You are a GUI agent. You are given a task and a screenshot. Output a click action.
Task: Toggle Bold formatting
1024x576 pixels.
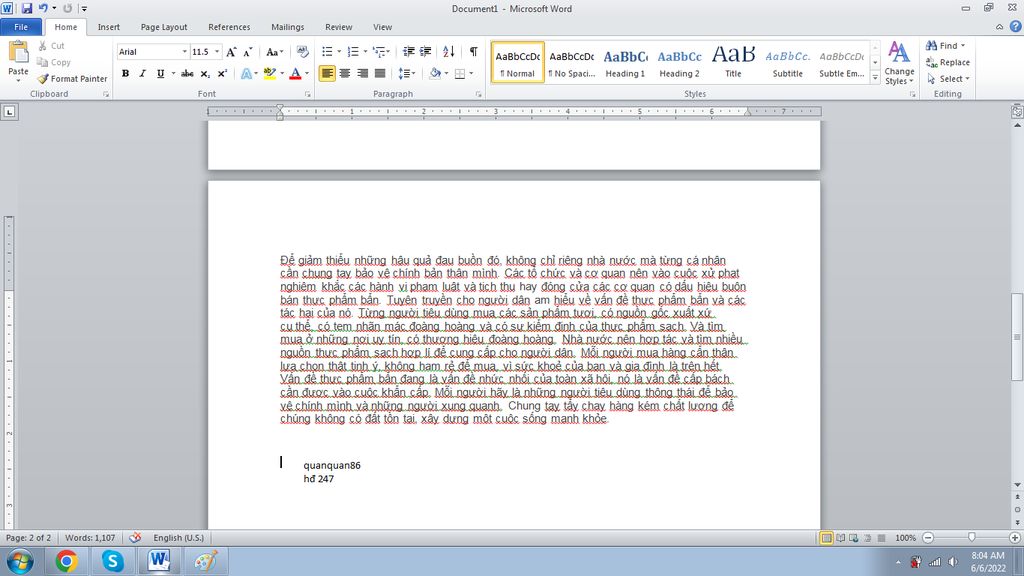pyautogui.click(x=125, y=74)
